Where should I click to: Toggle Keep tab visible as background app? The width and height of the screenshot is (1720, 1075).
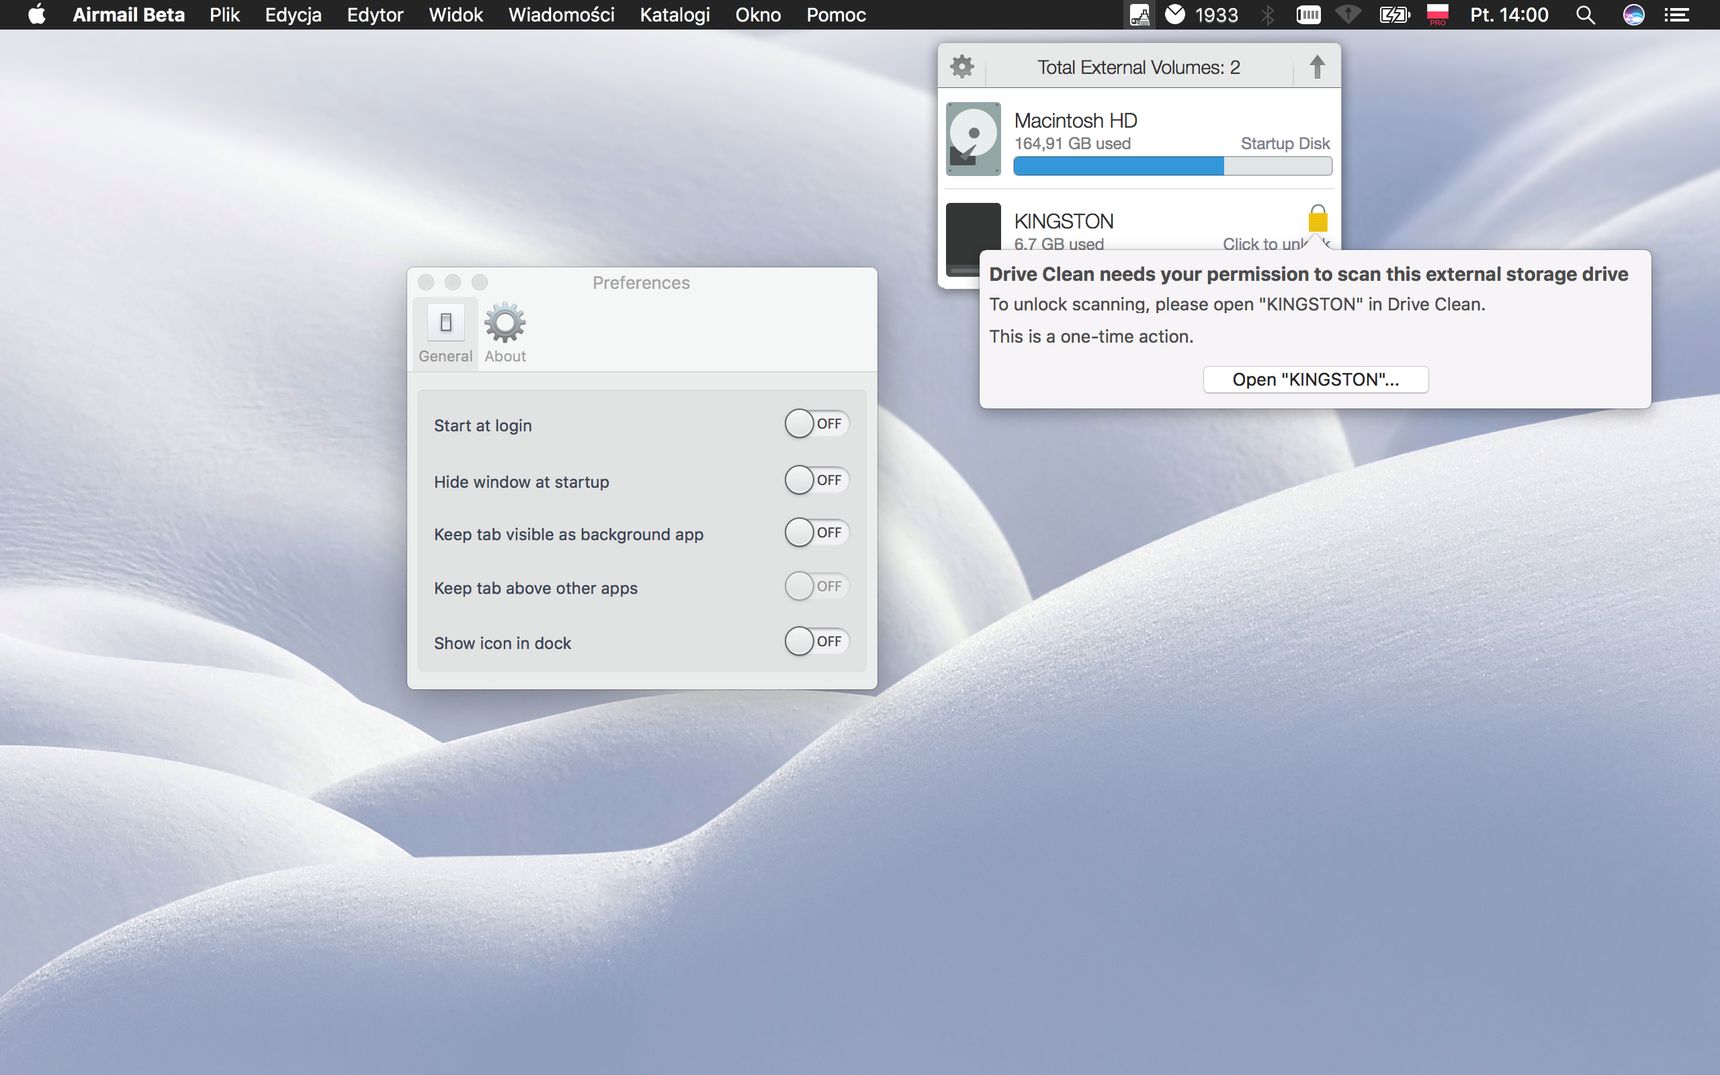(817, 533)
